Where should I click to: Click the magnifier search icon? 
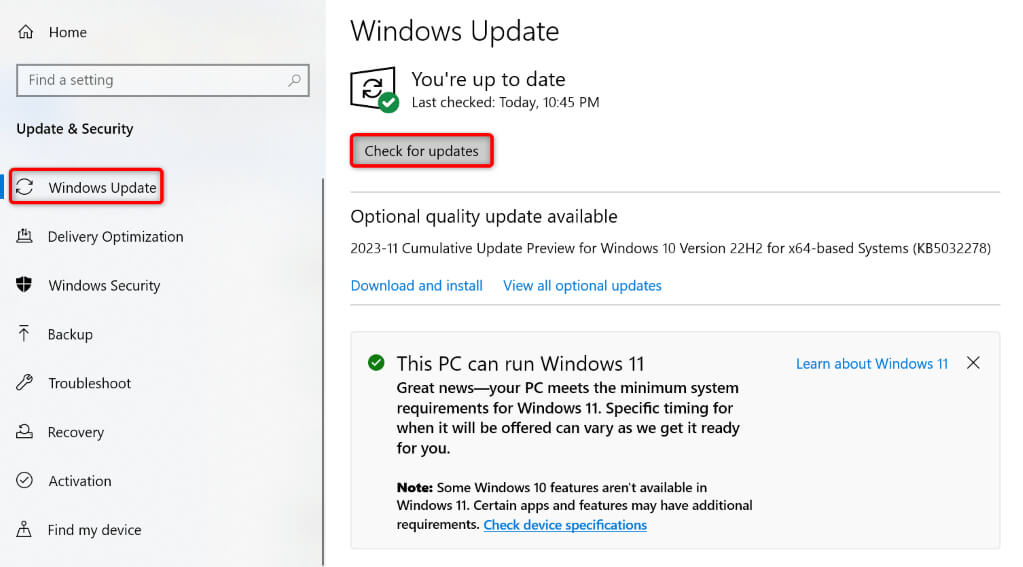(294, 80)
